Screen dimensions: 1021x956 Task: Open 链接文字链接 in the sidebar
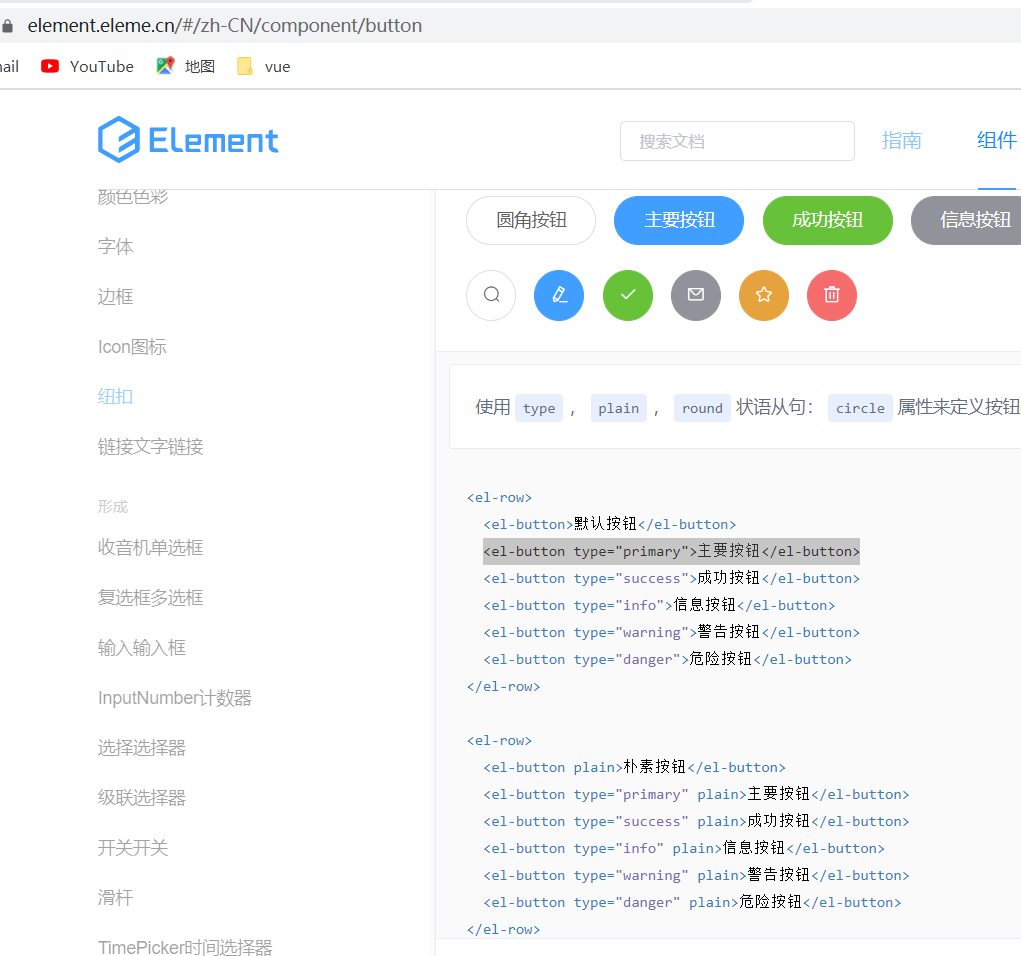[x=150, y=446]
